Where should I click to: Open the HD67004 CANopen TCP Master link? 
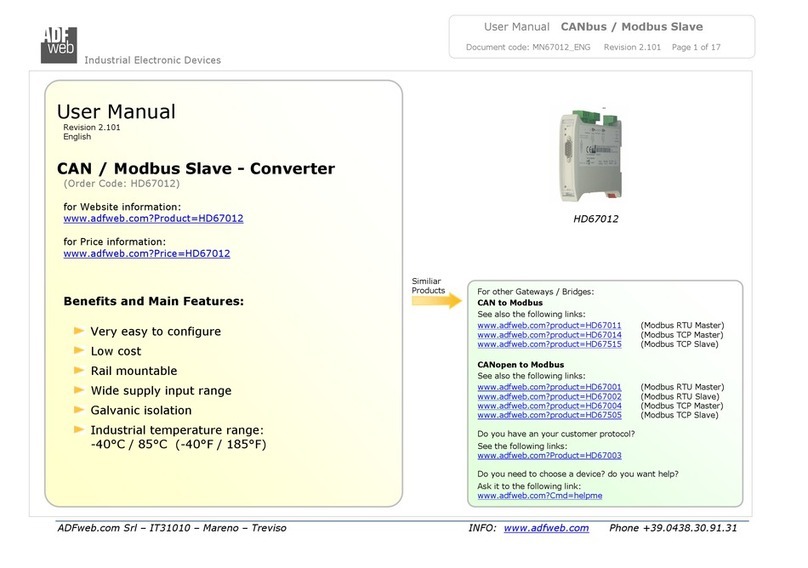[x=549, y=406]
